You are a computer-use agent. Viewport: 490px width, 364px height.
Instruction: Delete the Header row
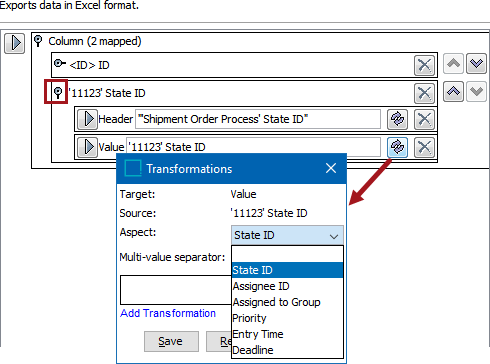tap(424, 119)
